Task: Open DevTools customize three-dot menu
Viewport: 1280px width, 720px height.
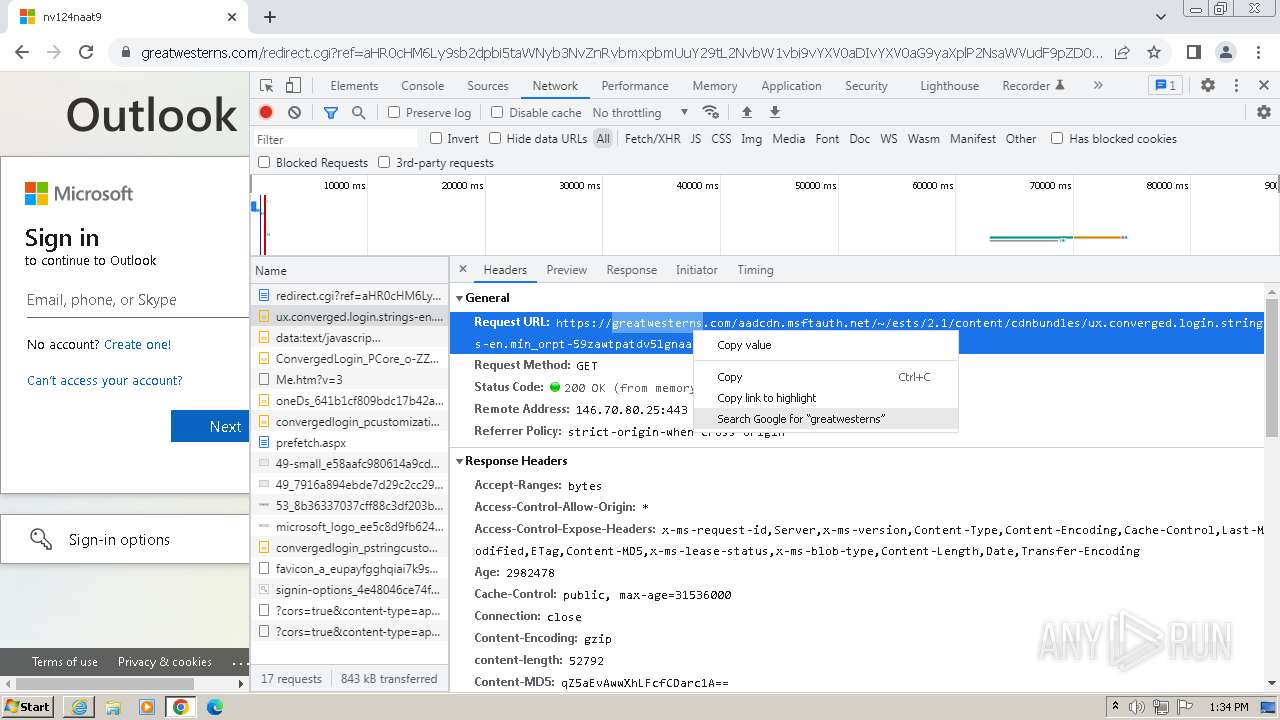Action: click(x=1236, y=86)
